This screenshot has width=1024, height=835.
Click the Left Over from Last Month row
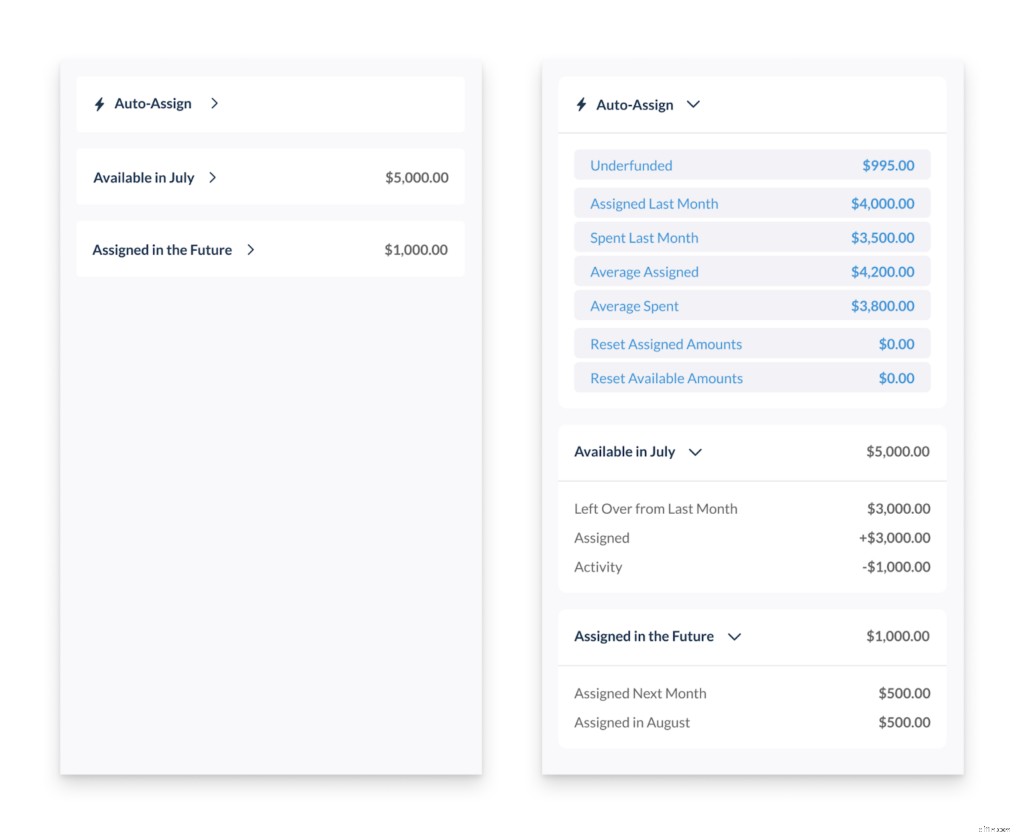pyautogui.click(x=752, y=508)
